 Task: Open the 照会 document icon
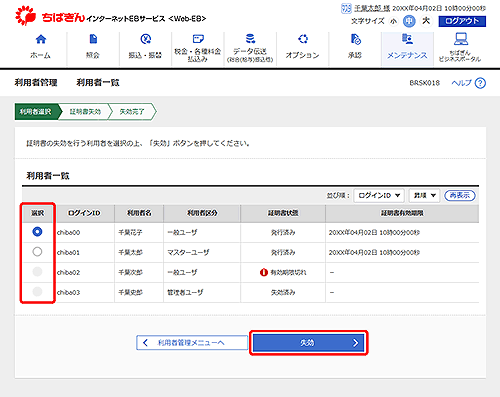93,39
